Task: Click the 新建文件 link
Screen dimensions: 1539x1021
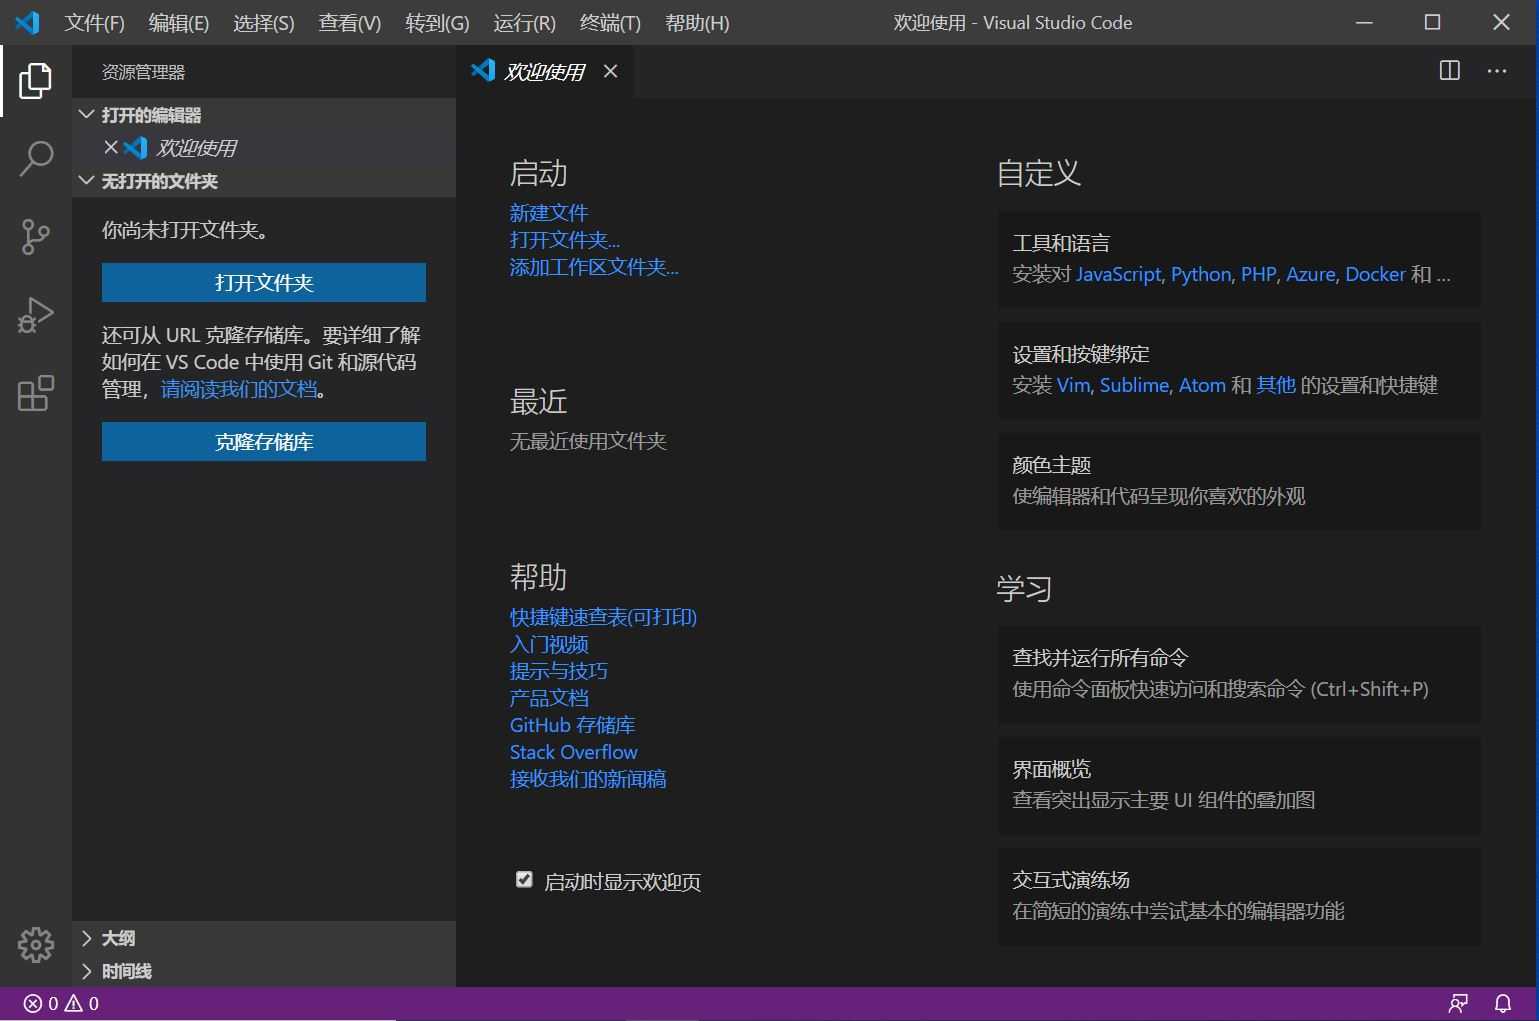Action: tap(549, 213)
